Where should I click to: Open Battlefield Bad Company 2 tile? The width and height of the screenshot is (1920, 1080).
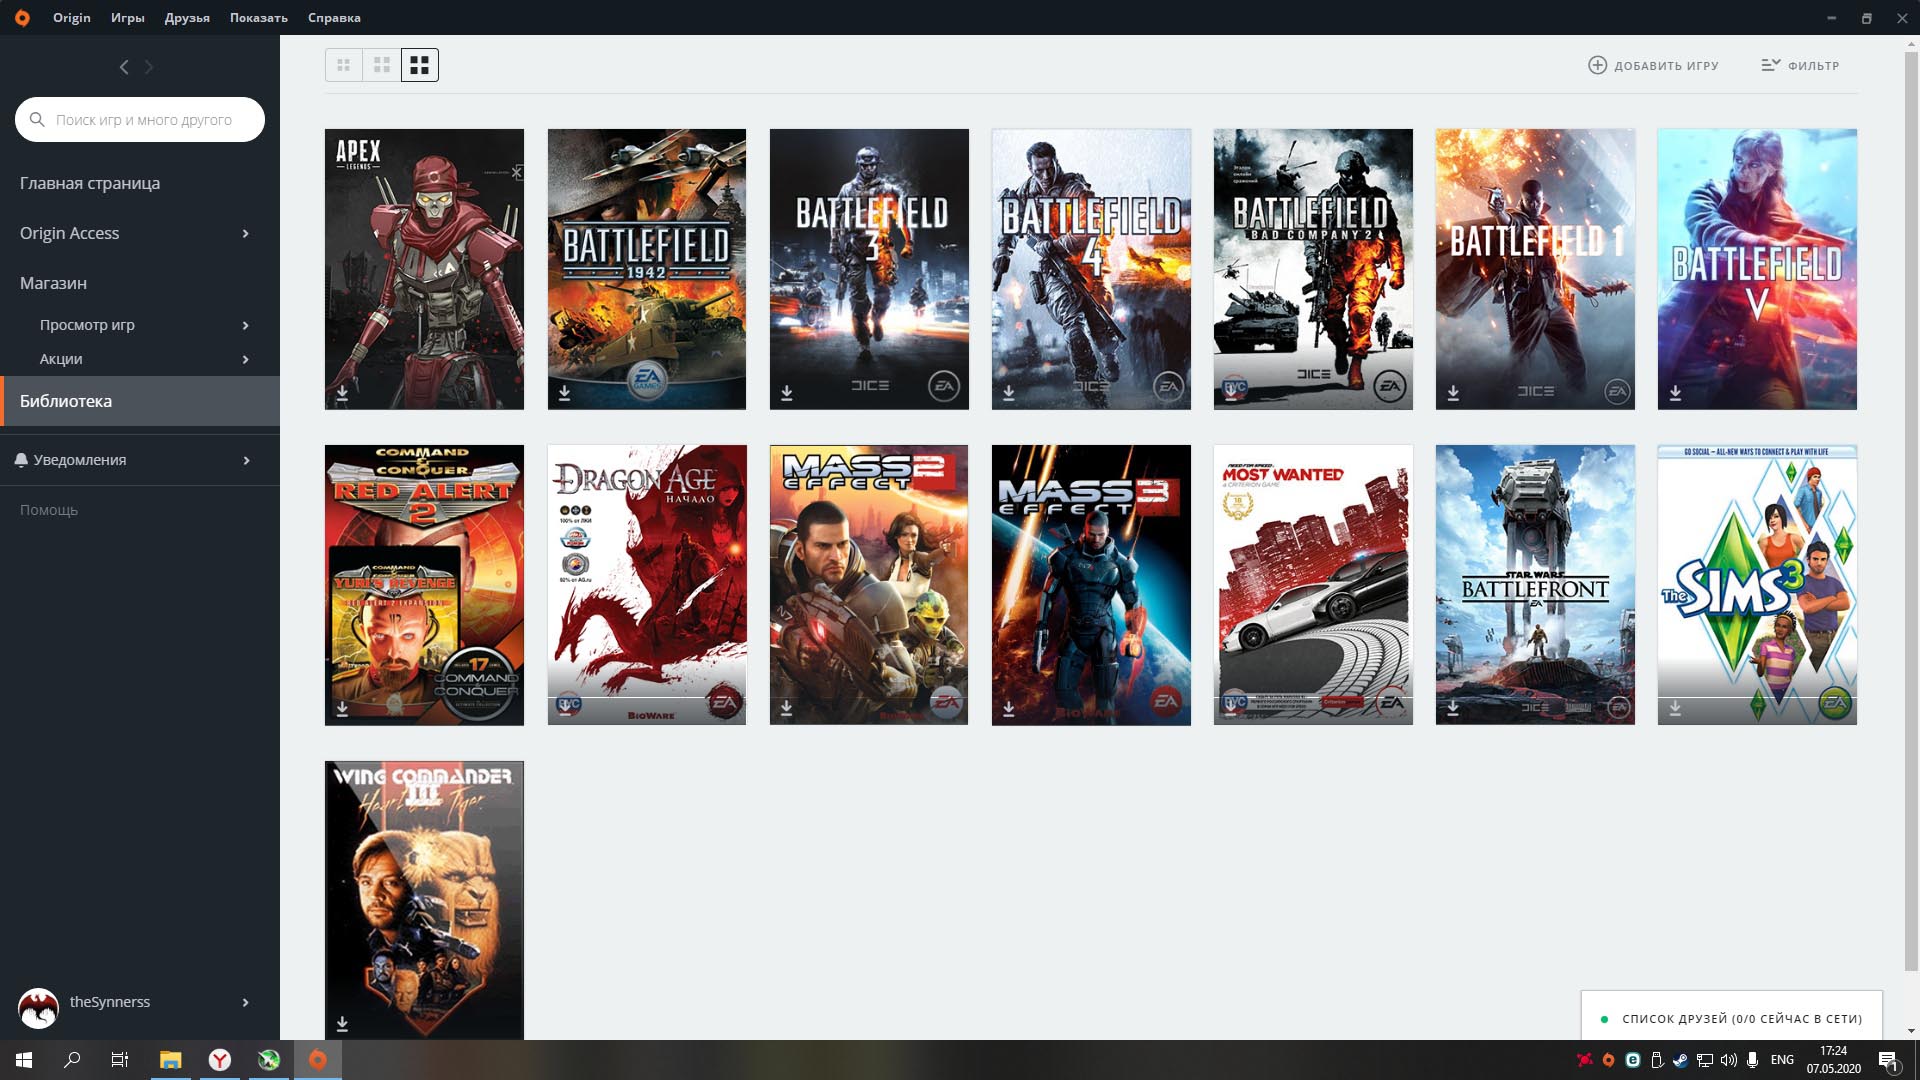click(x=1313, y=269)
